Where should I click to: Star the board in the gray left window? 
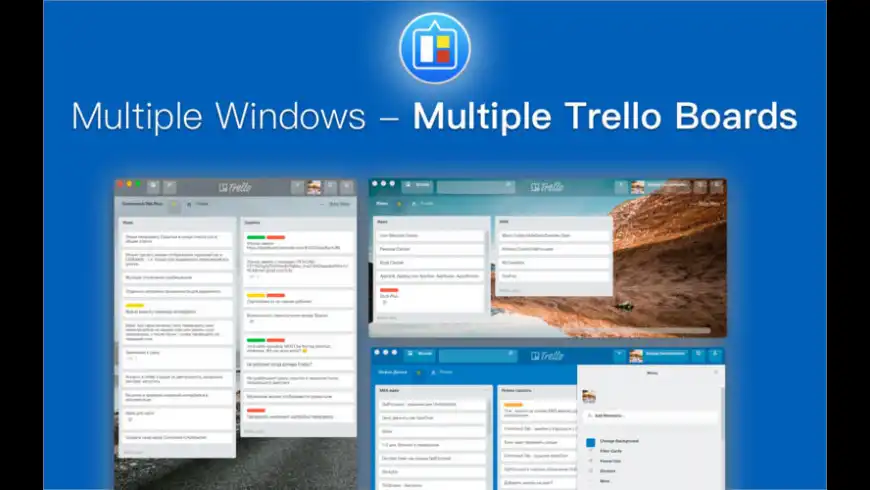point(174,204)
